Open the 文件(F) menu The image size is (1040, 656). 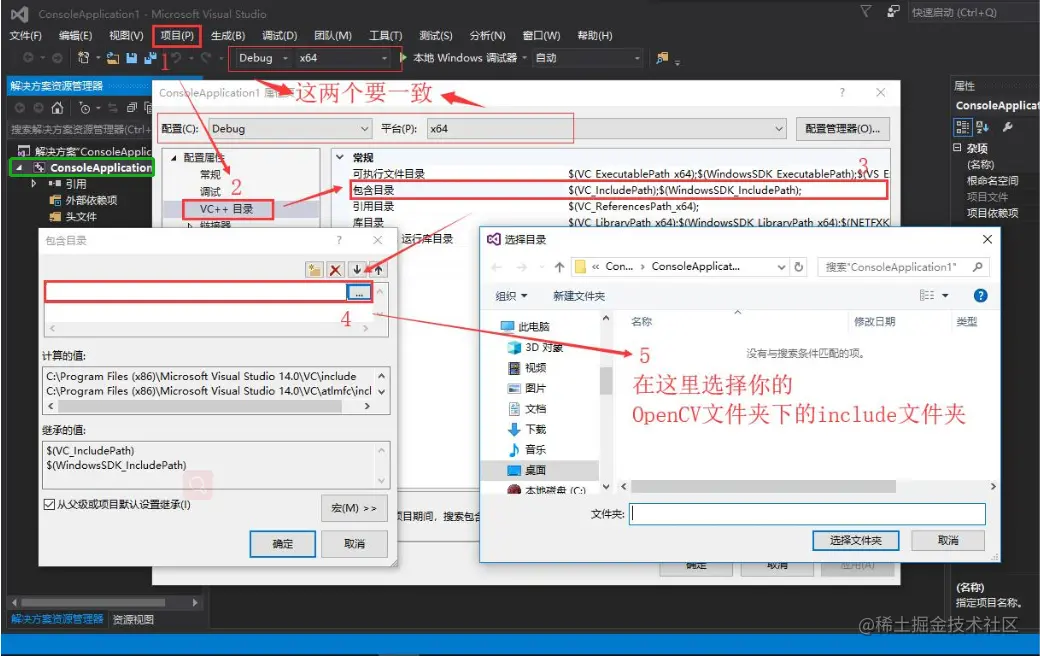25,36
